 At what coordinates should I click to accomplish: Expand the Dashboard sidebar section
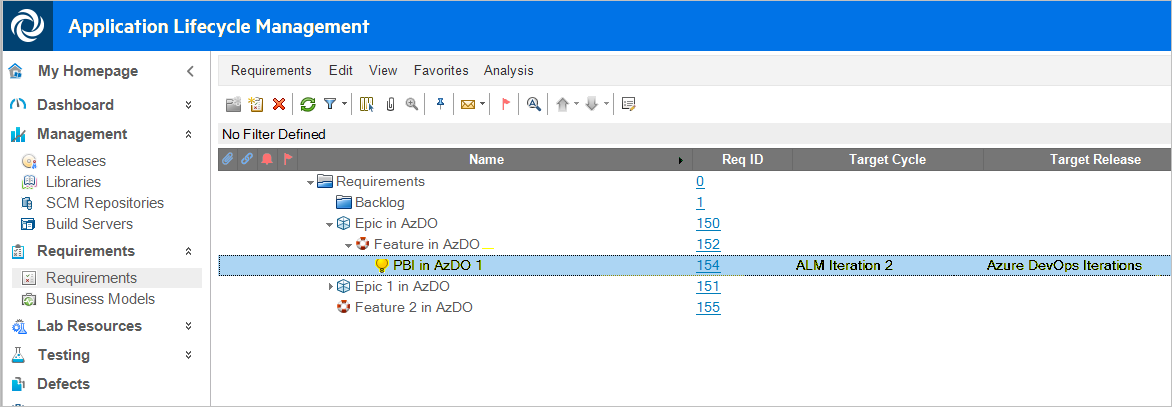click(188, 105)
